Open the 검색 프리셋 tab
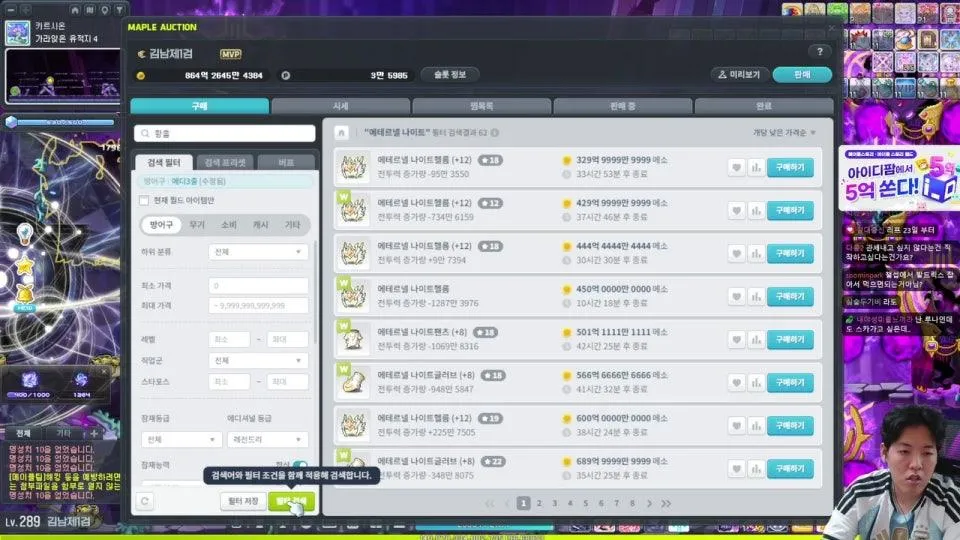This screenshot has width=960, height=540. pos(225,162)
